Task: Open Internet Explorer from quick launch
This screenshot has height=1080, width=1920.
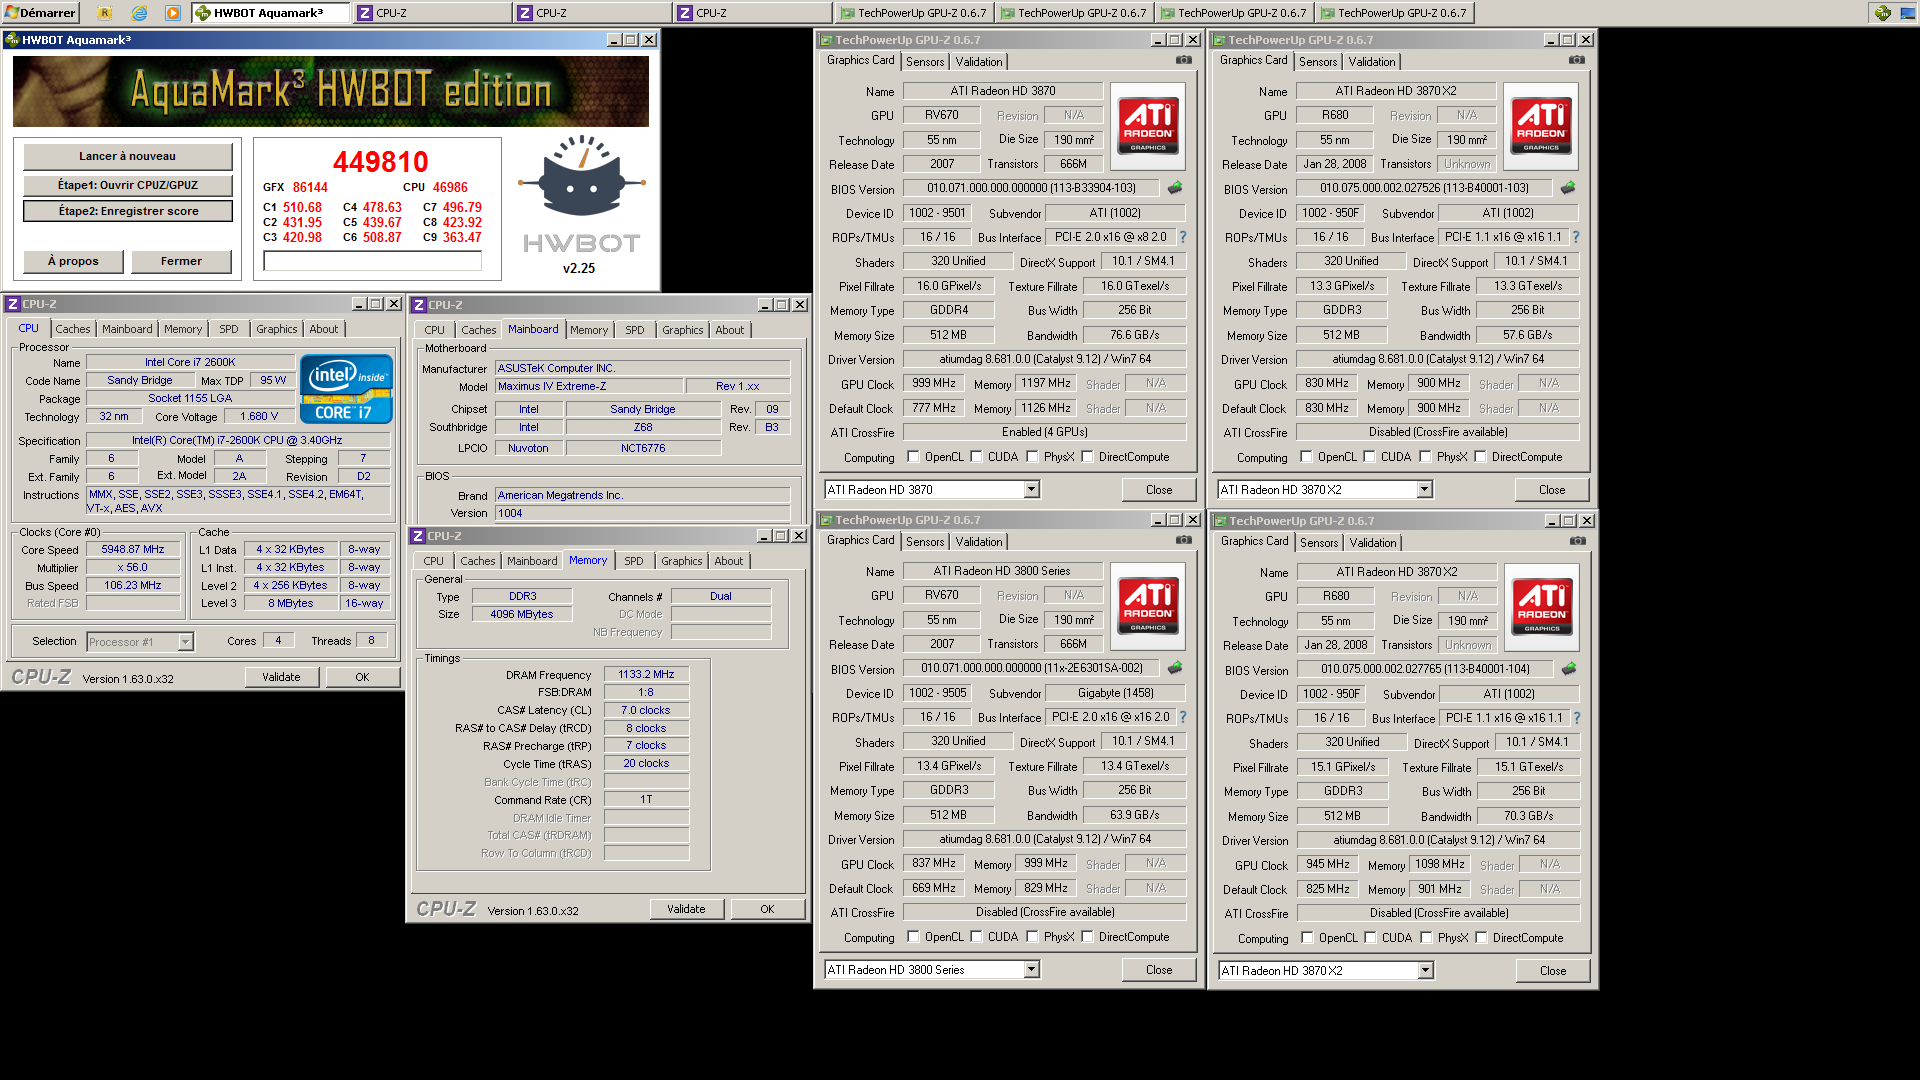Action: (139, 13)
